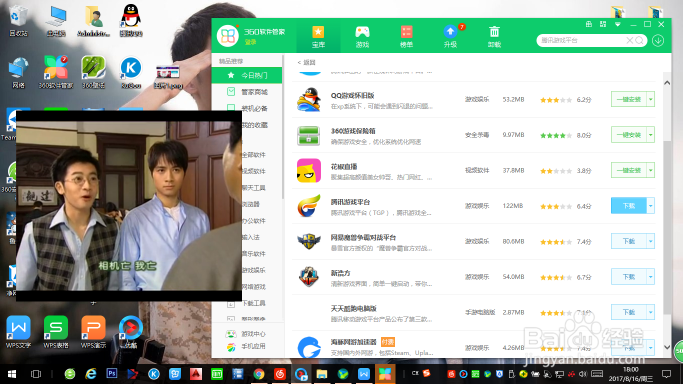Click the 登录 login link
The height and width of the screenshot is (384, 683).
[x=250, y=42]
